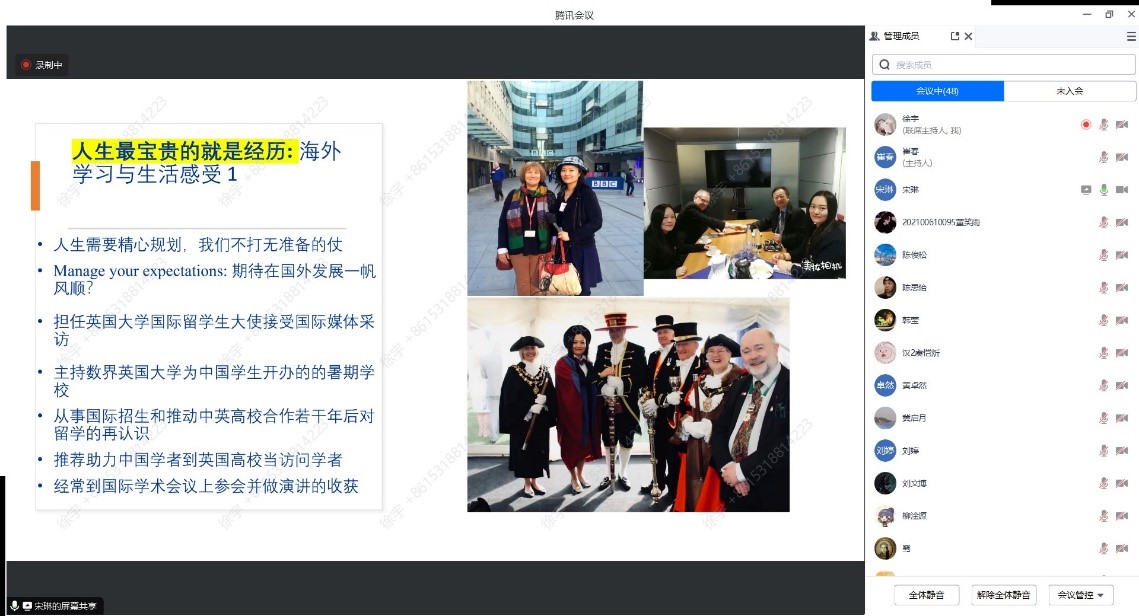Screen dimensions: 1139x616
Task: Open the 会议管控 dropdown
Action: pos(1080,595)
